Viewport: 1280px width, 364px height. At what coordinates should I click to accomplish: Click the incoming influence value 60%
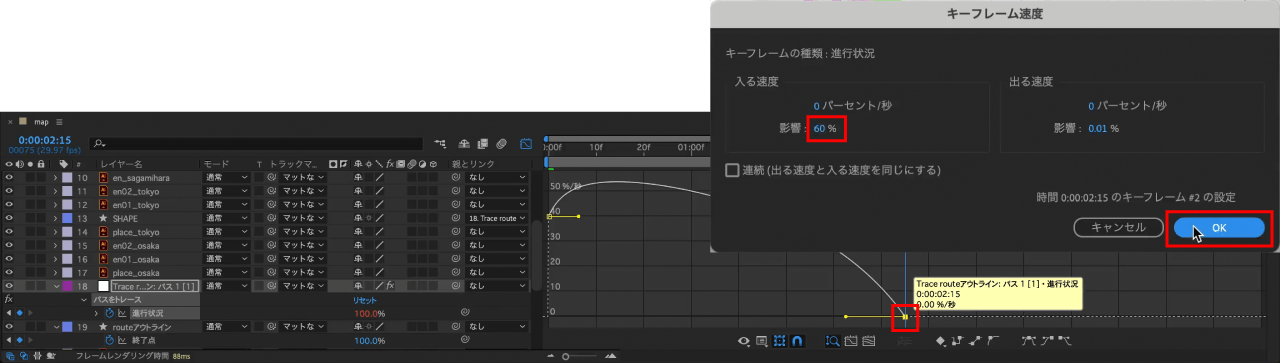point(825,129)
